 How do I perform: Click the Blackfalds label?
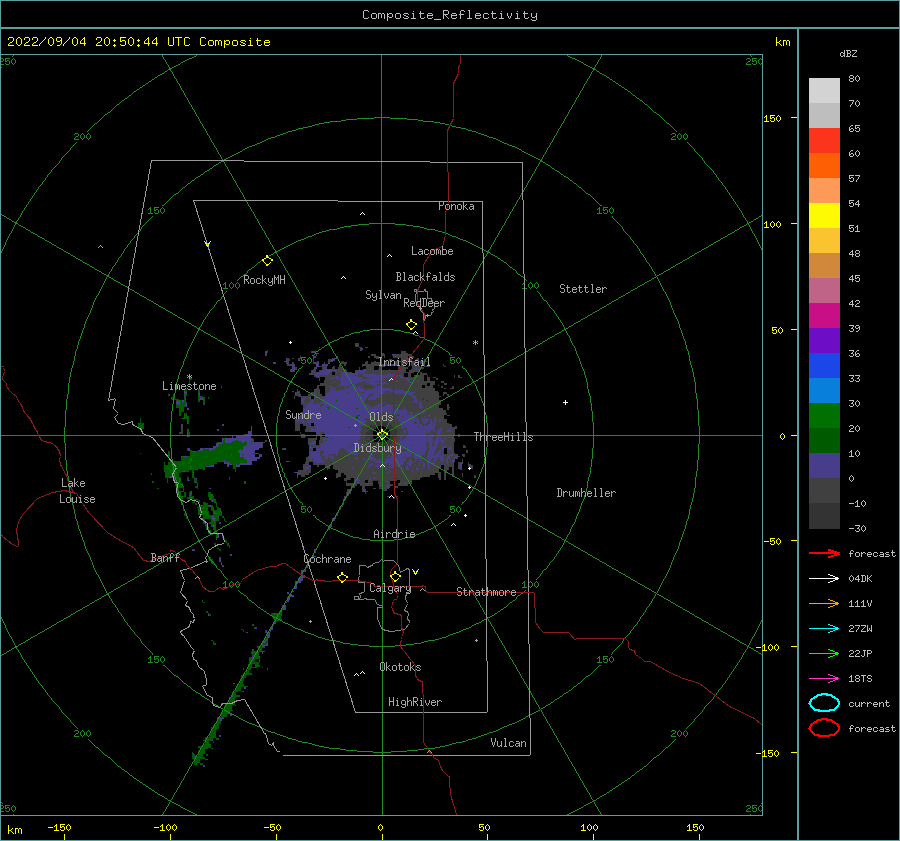click(425, 277)
